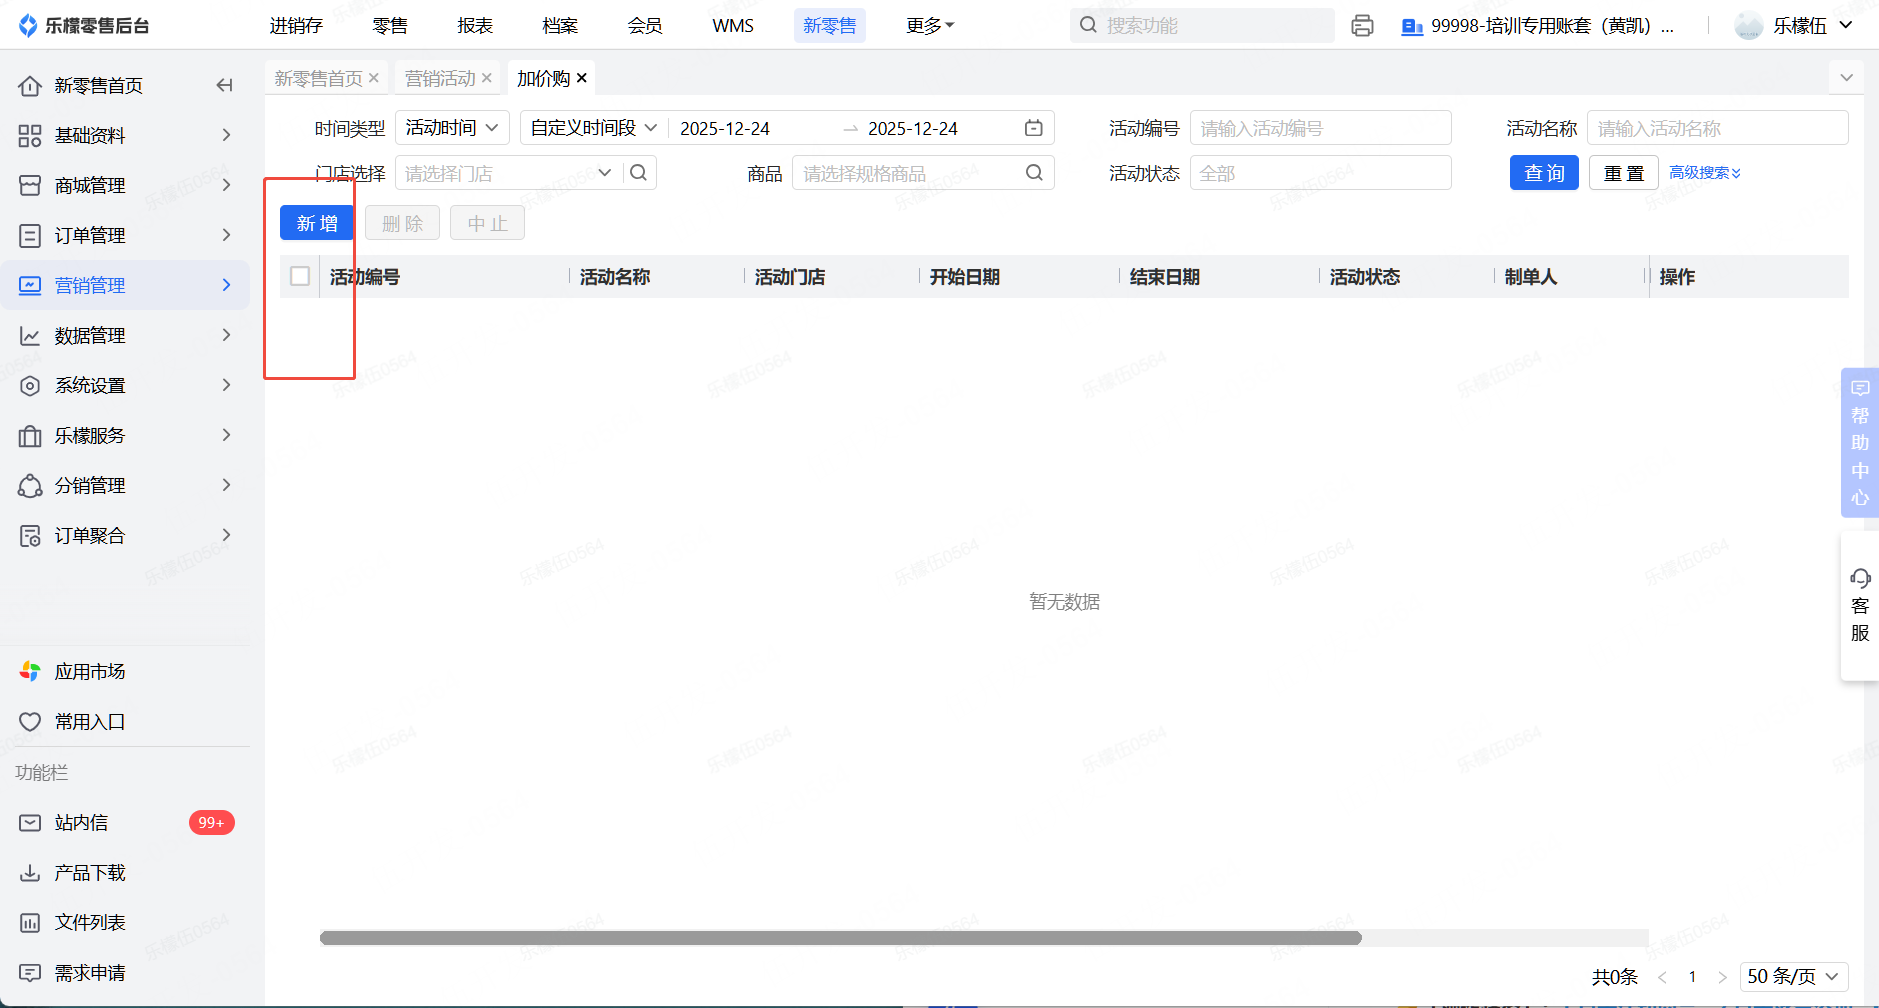Screen dimensions: 1879x1008
Task: Open the 更多 top menu
Action: pos(930,26)
